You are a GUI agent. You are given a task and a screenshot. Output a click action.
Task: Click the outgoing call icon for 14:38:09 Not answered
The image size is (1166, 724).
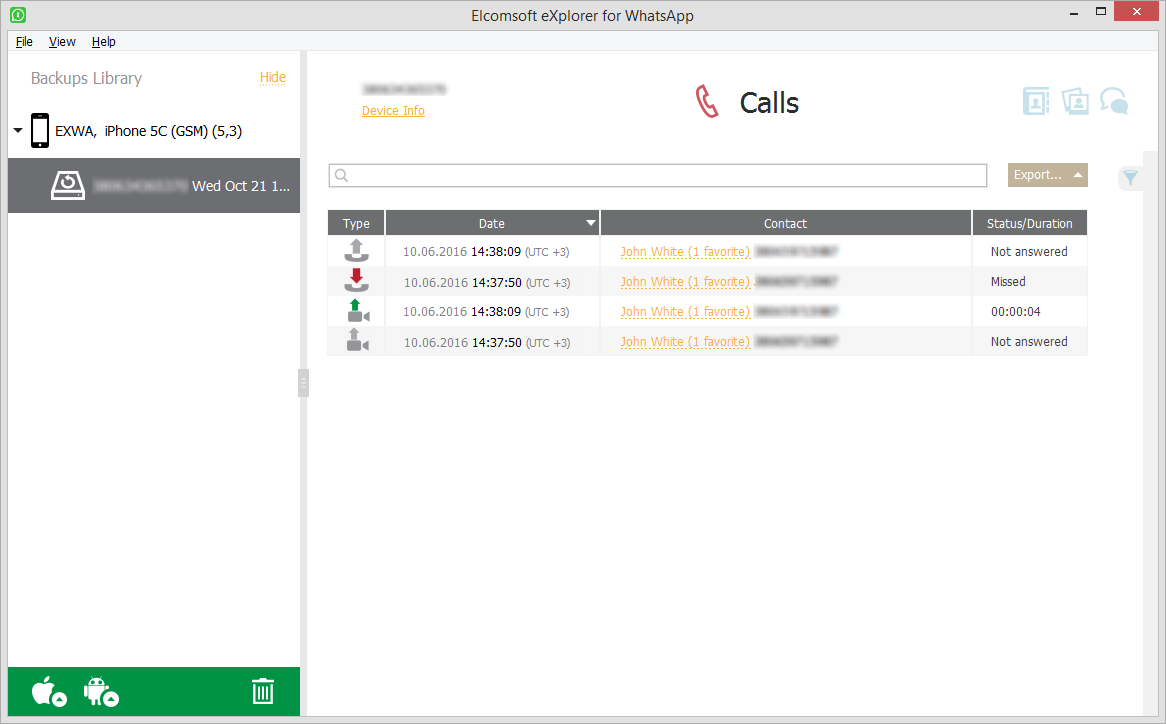pyautogui.click(x=356, y=251)
